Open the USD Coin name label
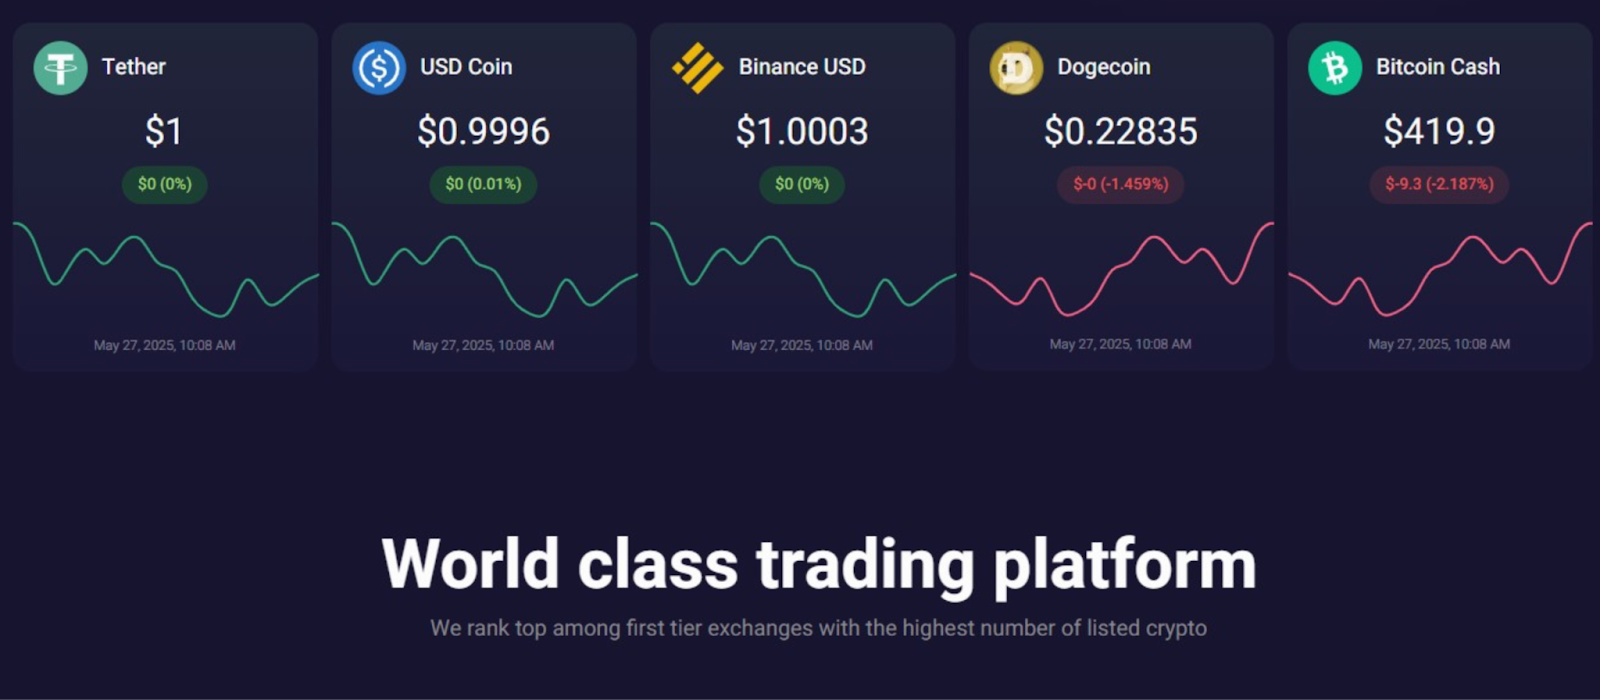1600x700 pixels. [x=466, y=67]
